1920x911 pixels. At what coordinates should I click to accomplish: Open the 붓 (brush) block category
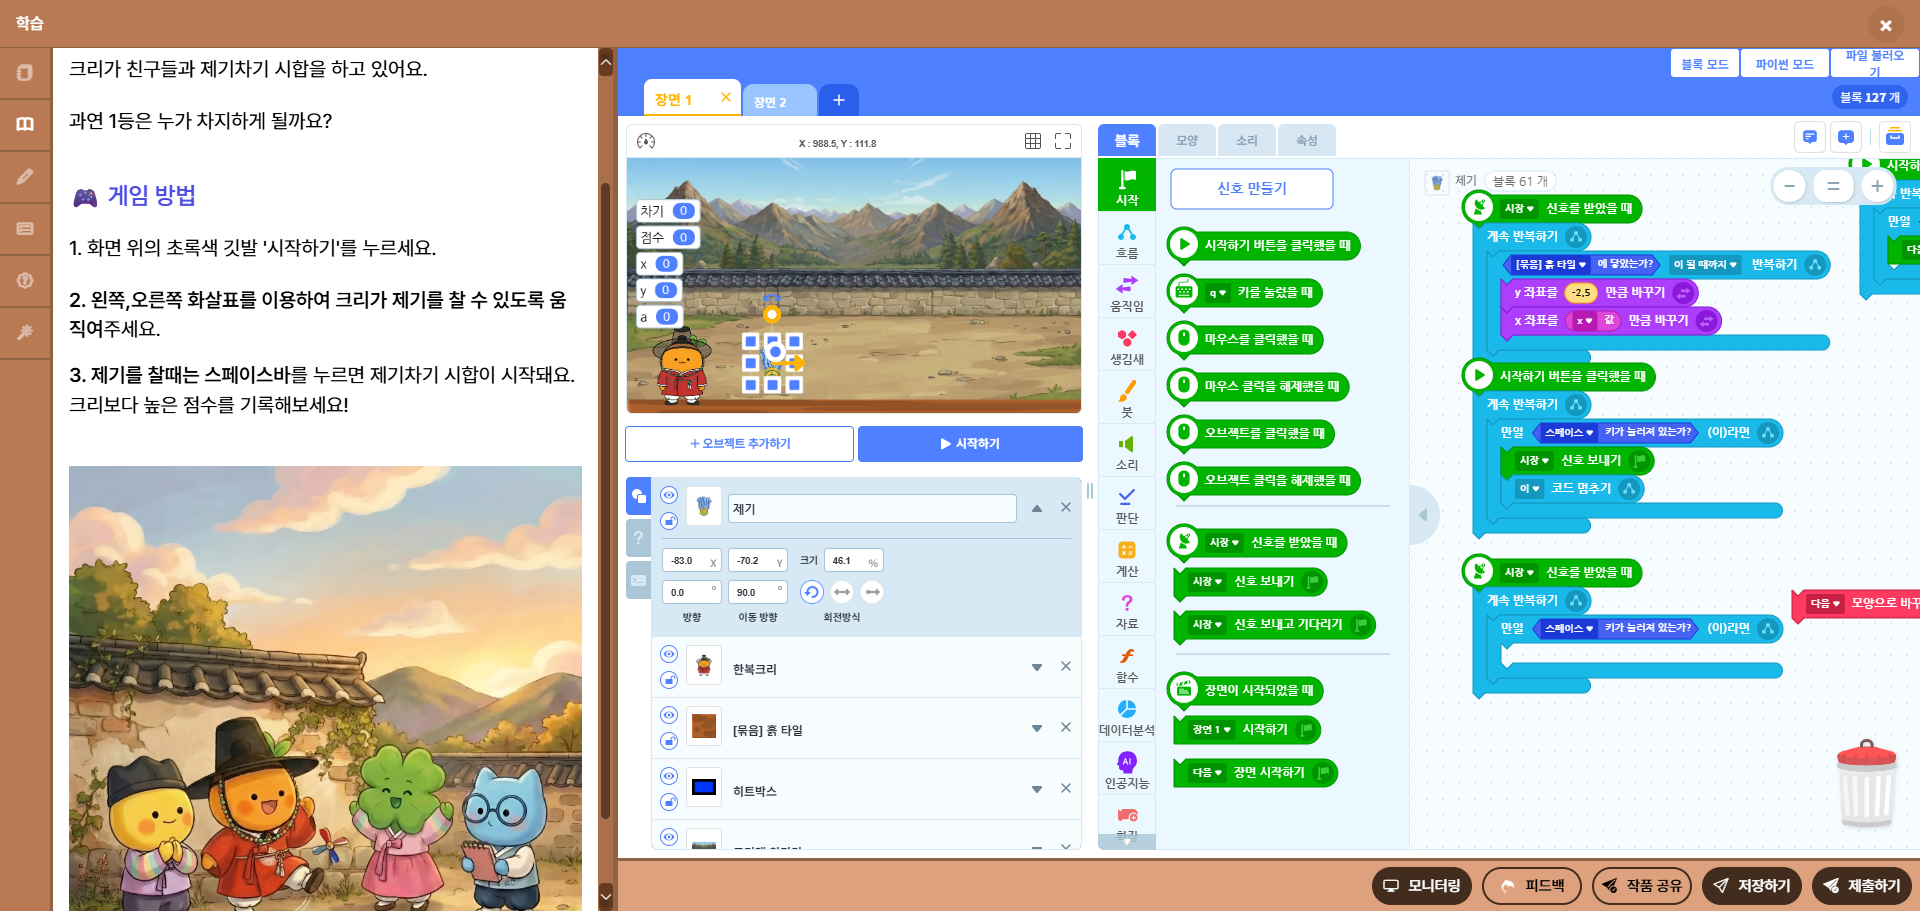[1126, 399]
